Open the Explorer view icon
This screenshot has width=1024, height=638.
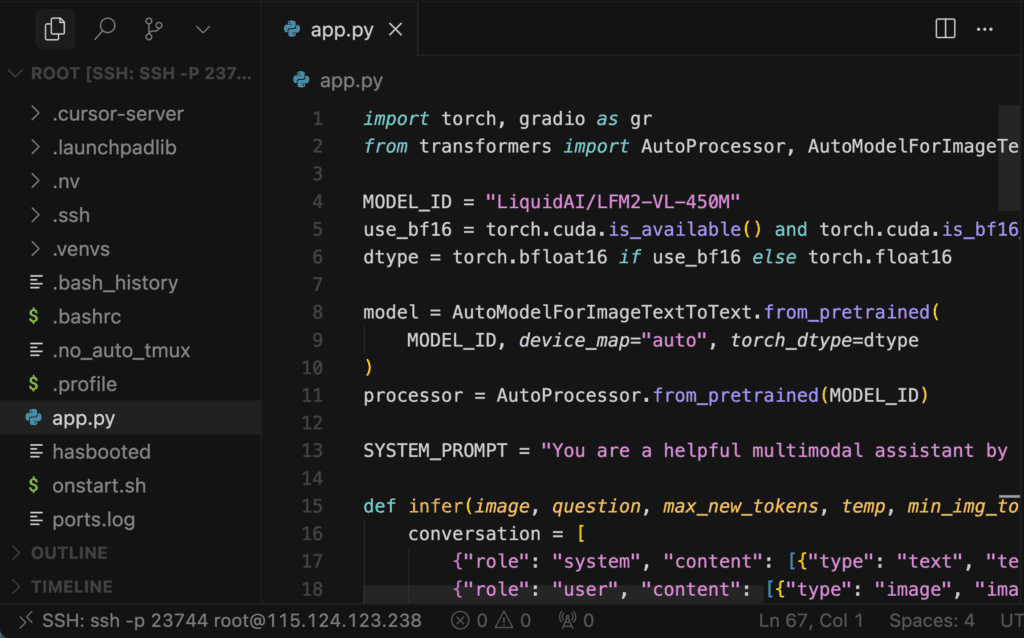[x=56, y=29]
